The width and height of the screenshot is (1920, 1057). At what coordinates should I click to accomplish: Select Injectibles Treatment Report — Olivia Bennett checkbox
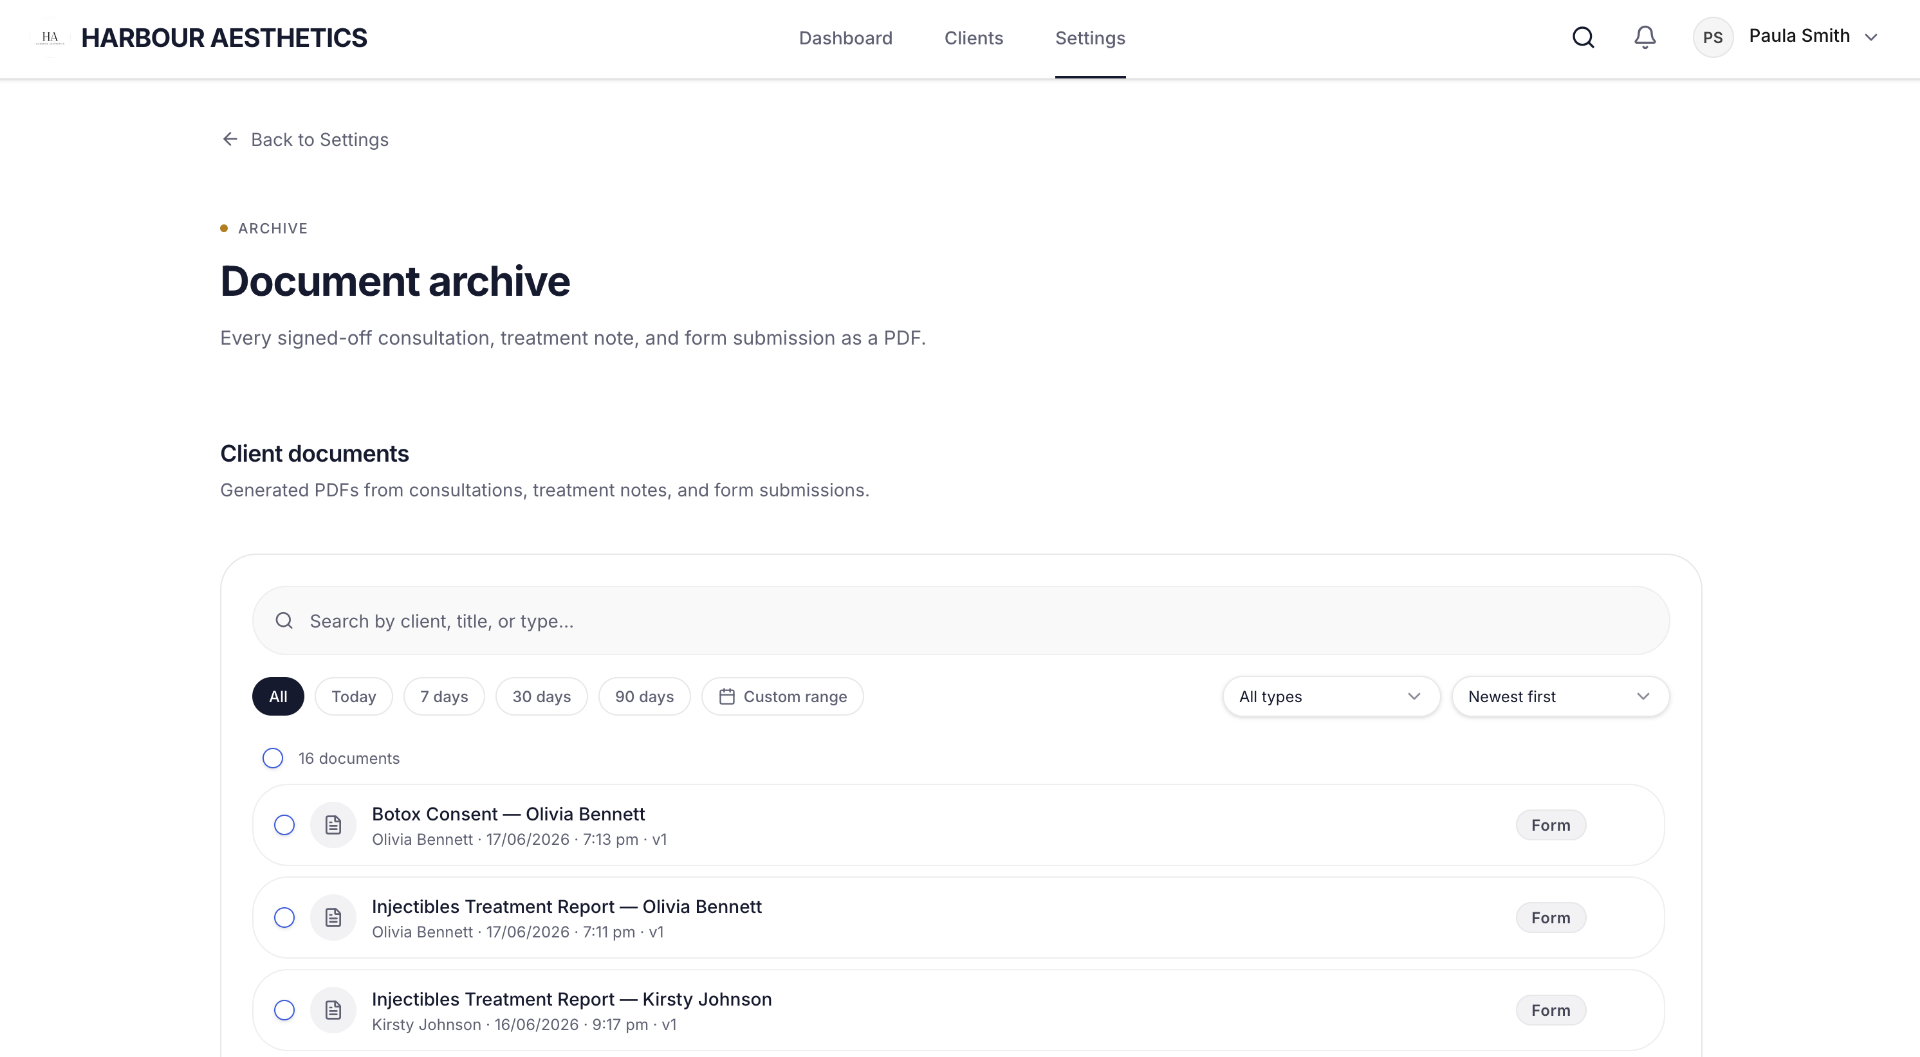[x=285, y=918]
